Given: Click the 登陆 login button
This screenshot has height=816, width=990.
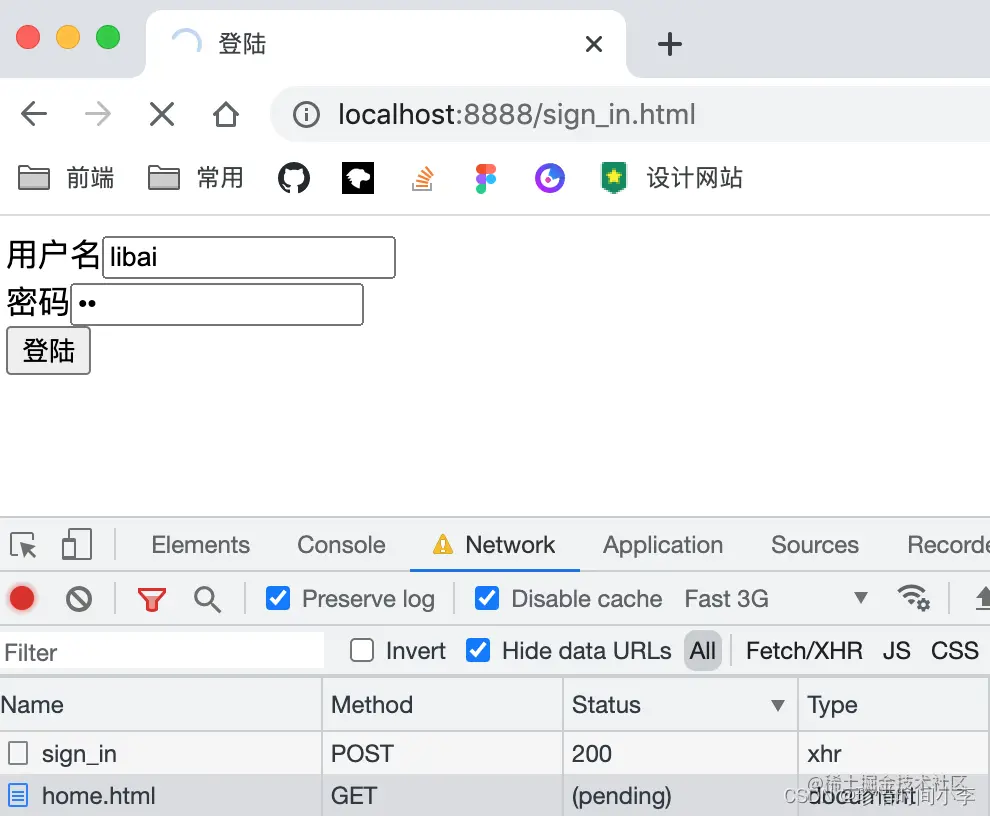Looking at the screenshot, I should [x=48, y=350].
